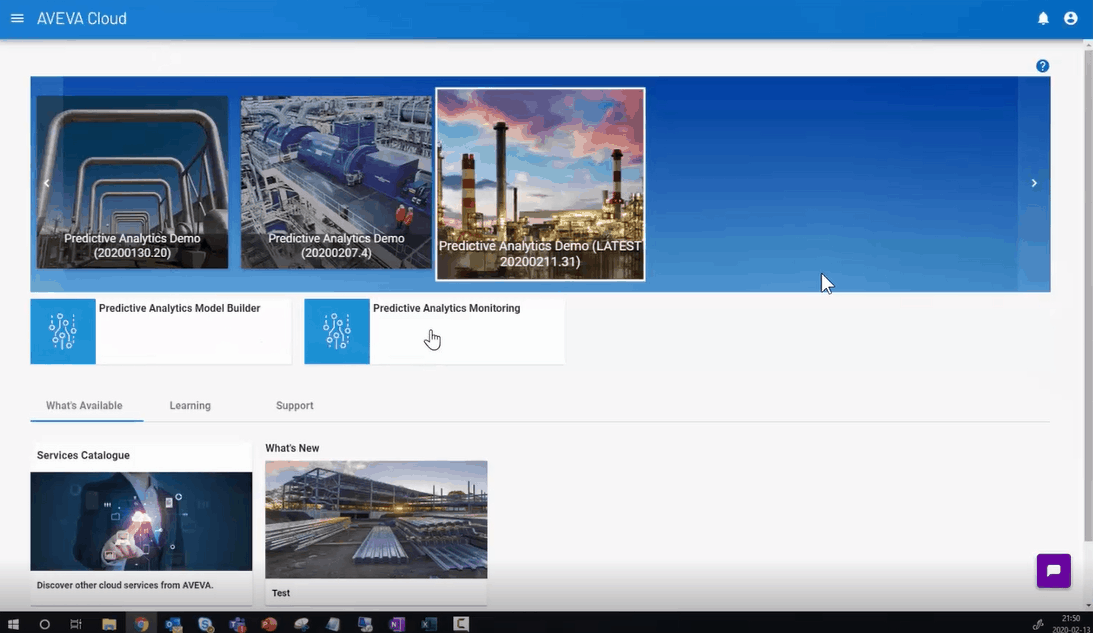Click the Predictive Analytics Monitoring icon
Screen dimensions: 1093x633
[337, 331]
